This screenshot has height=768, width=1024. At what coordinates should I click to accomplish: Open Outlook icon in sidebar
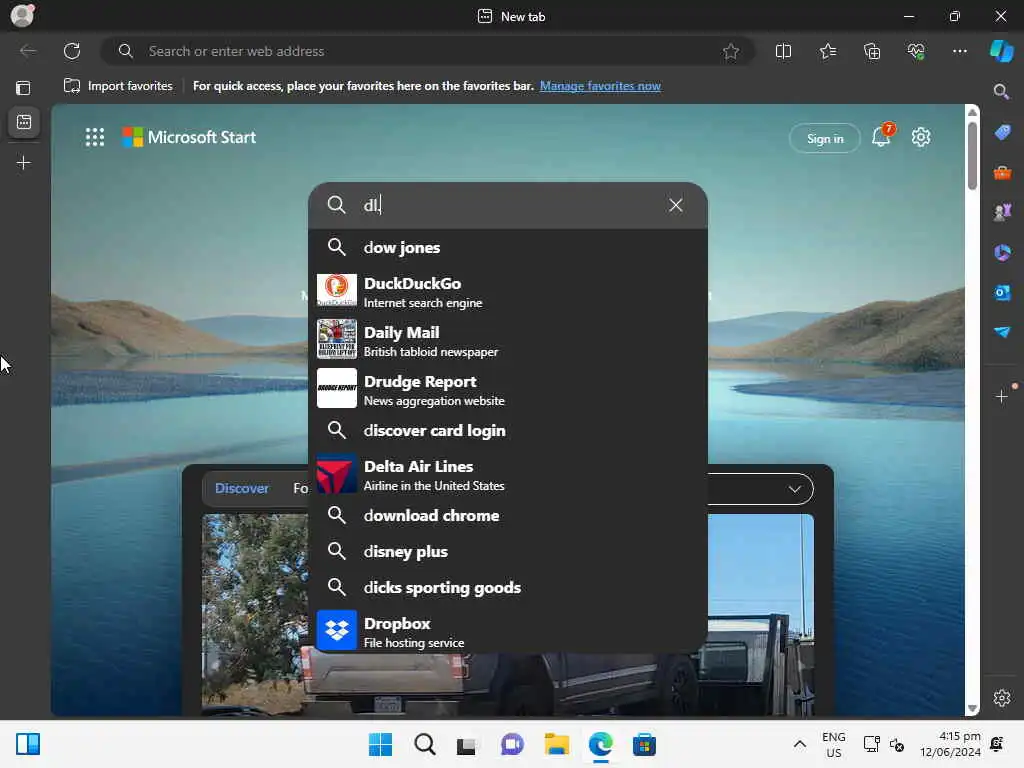click(x=1002, y=293)
